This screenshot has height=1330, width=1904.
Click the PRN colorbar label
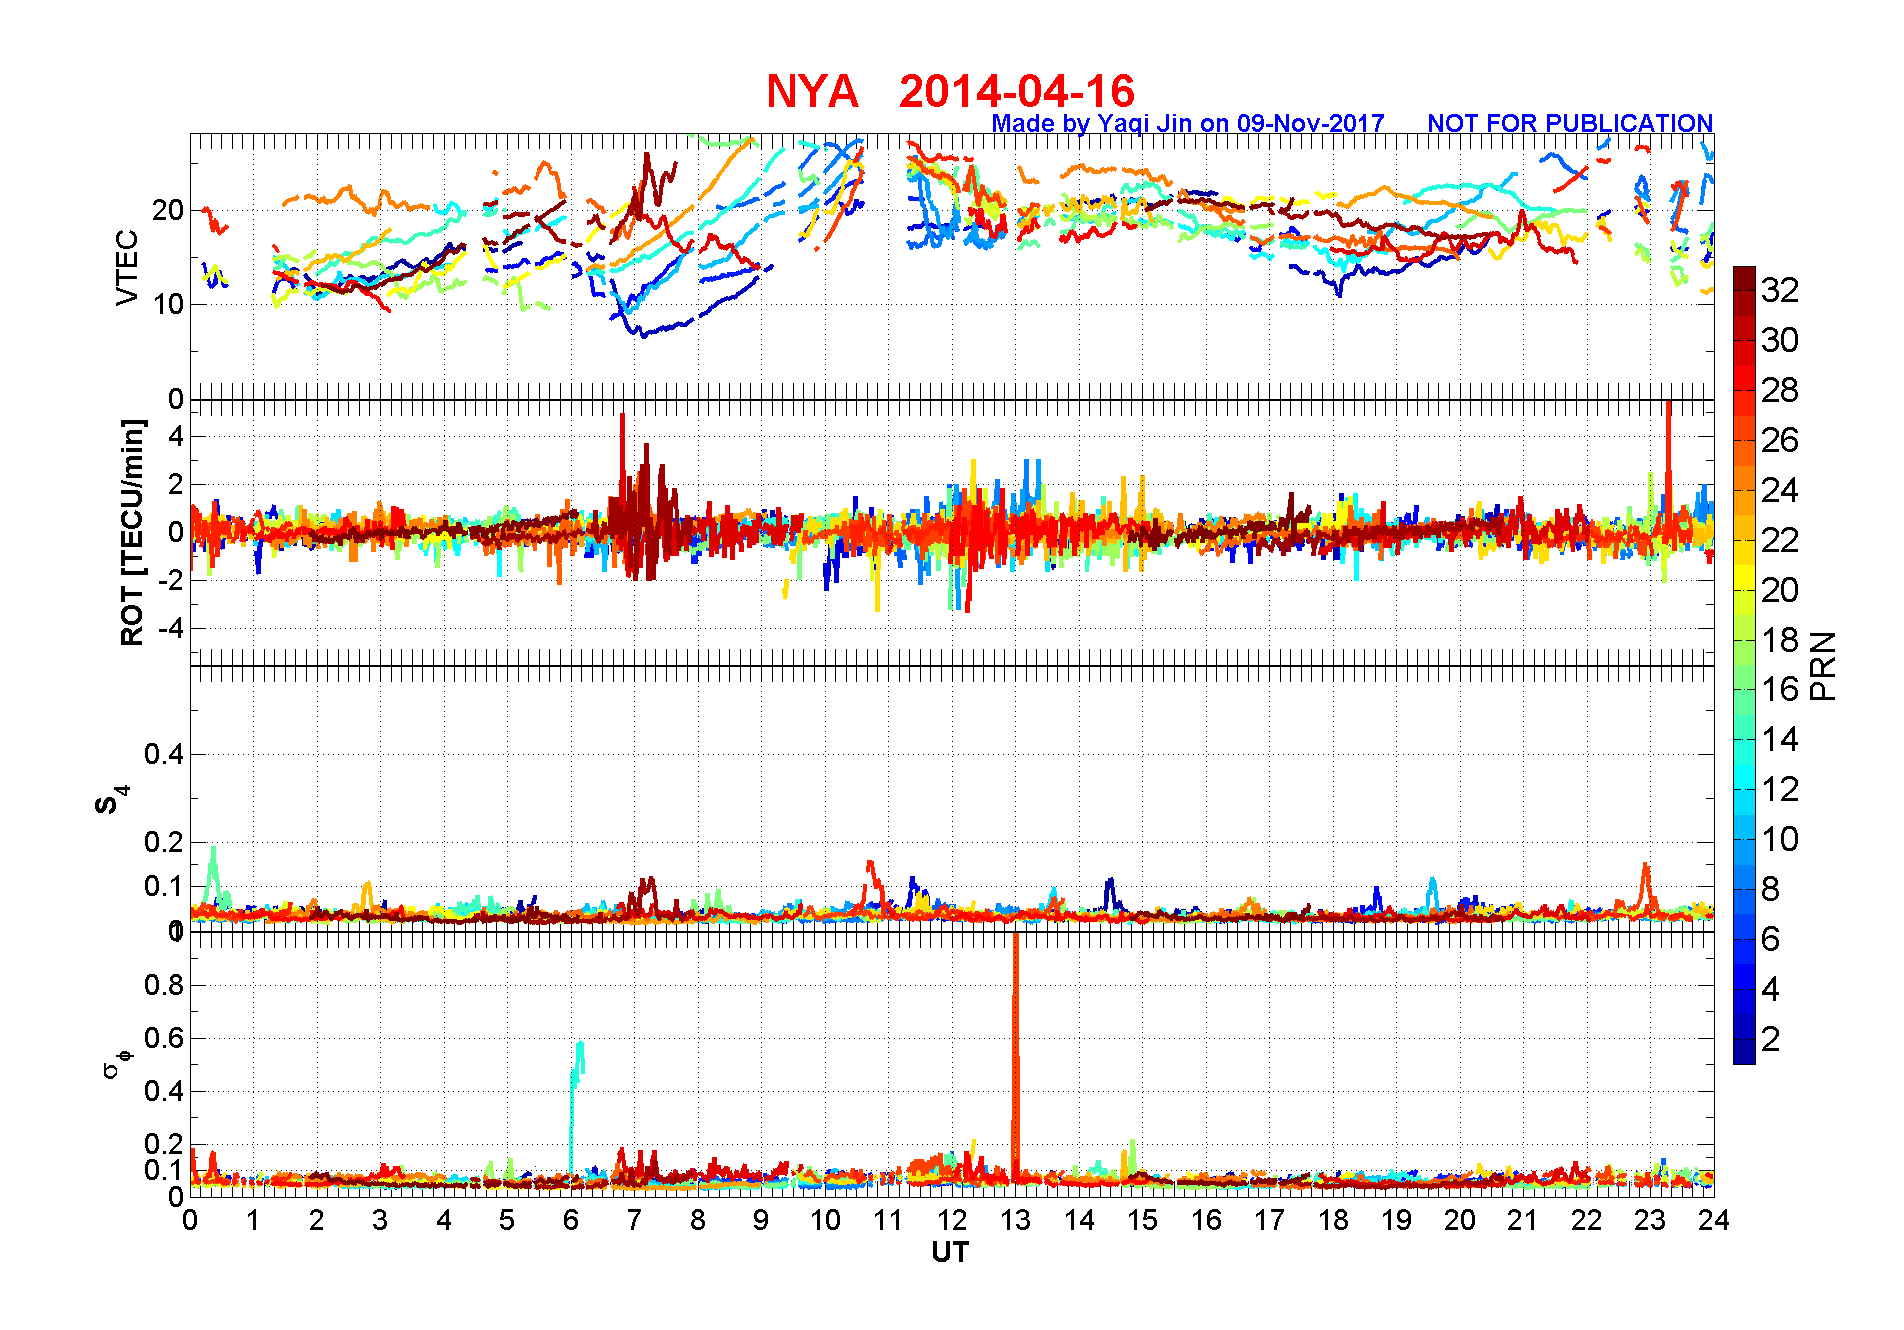(1824, 666)
